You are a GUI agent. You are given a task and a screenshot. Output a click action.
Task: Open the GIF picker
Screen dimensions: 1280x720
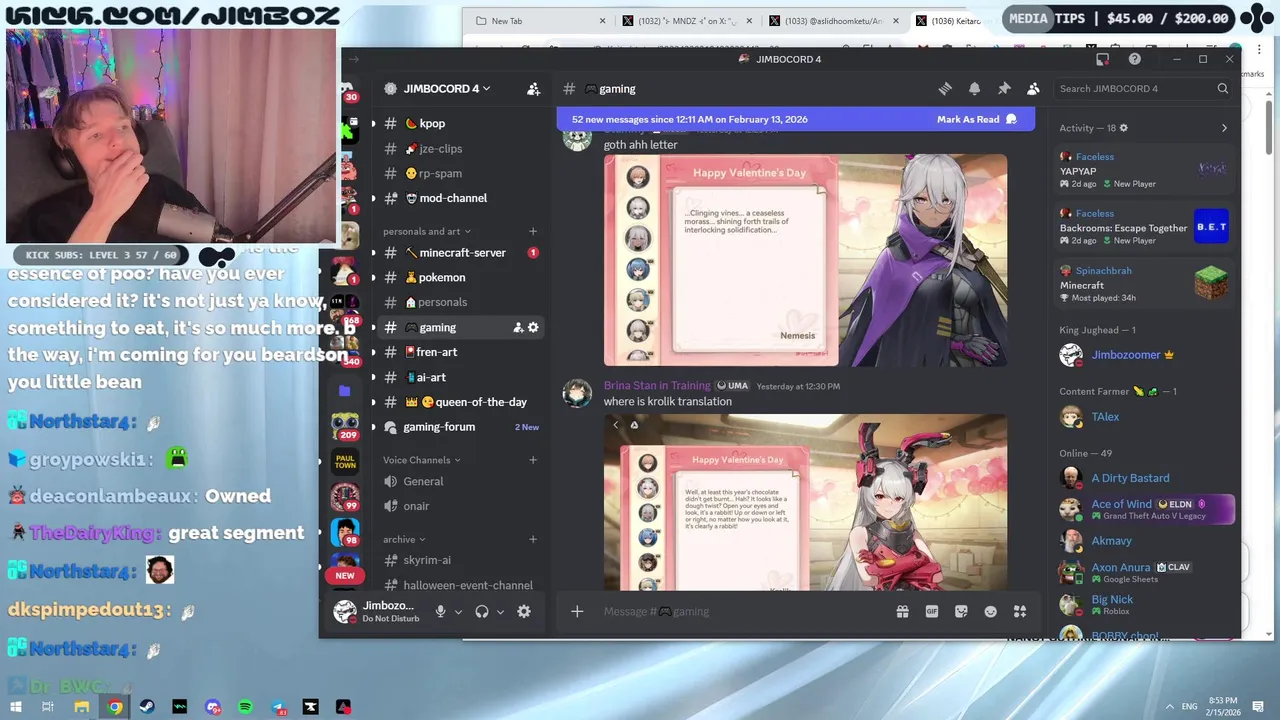tap(932, 611)
